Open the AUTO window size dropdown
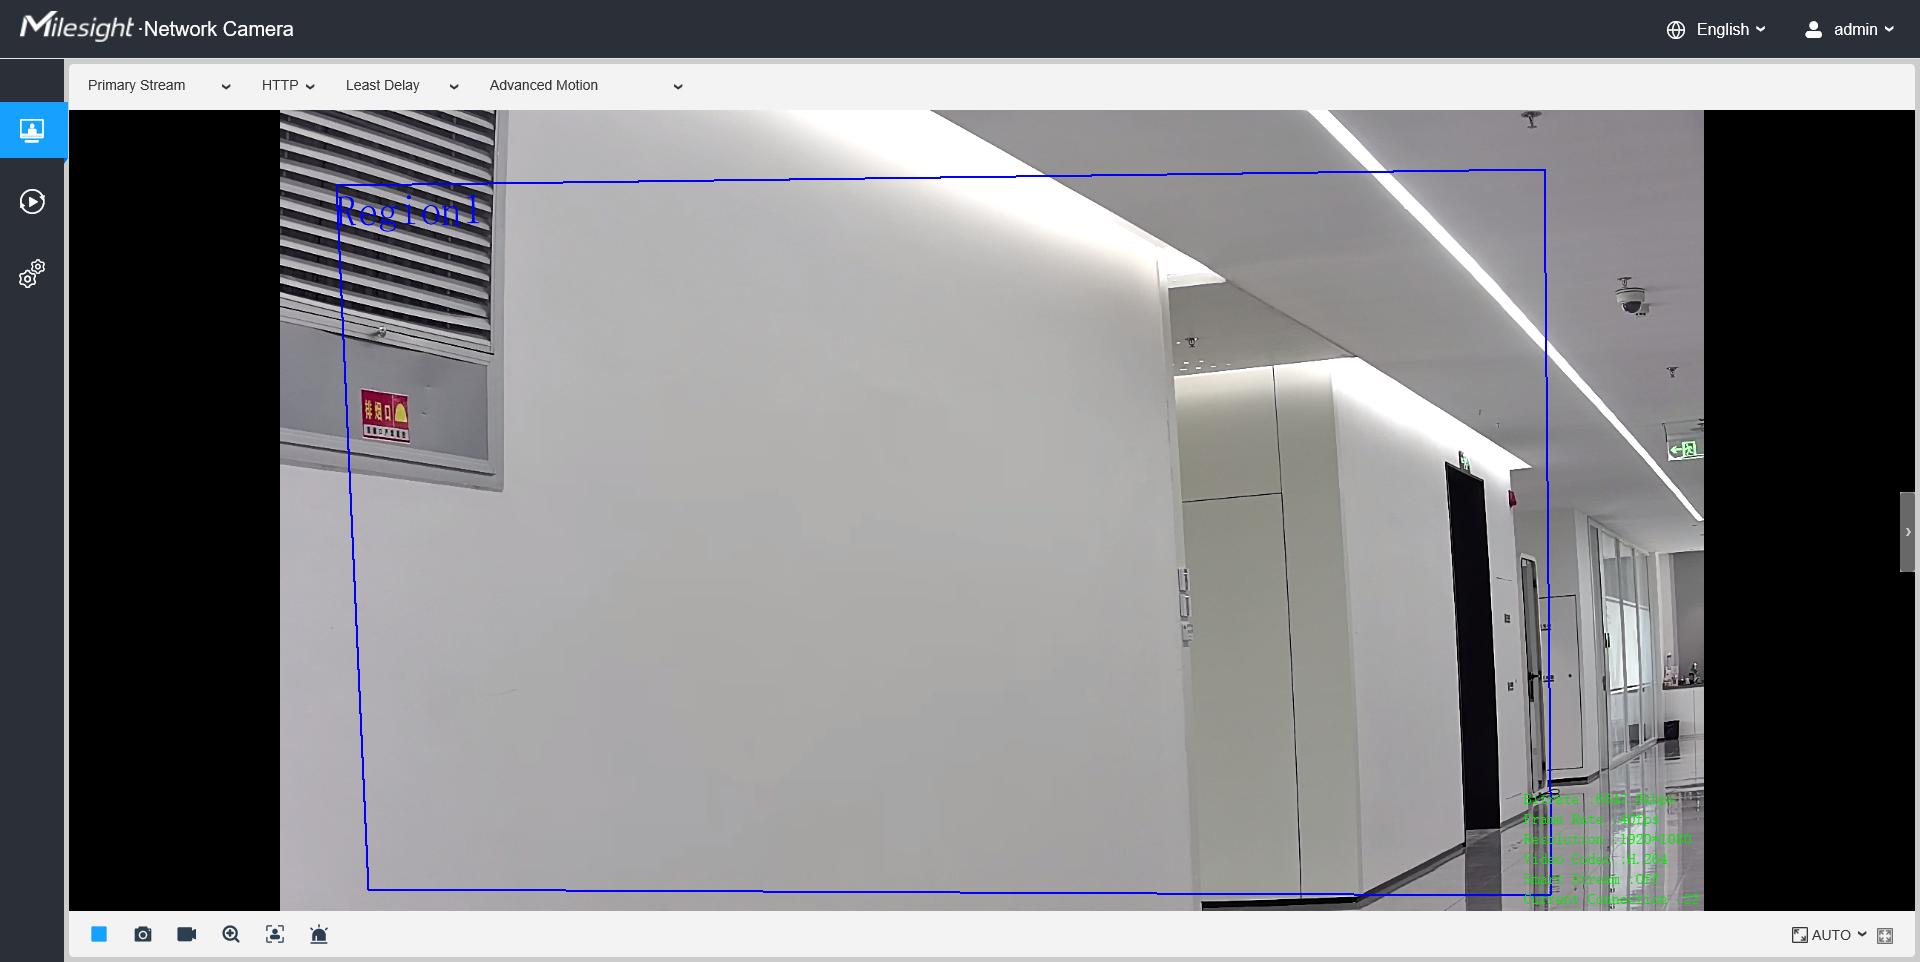The image size is (1920, 962). 1829,935
